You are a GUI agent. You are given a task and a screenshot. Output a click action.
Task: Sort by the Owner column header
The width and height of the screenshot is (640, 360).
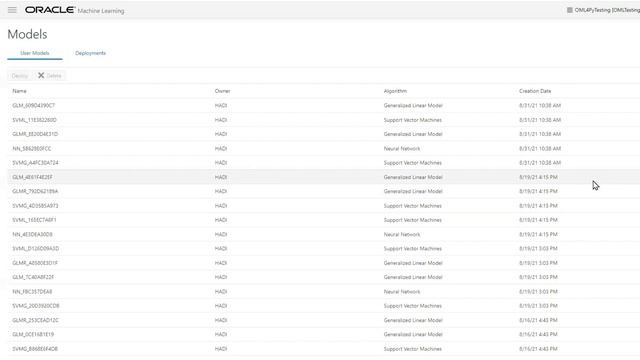coord(222,91)
